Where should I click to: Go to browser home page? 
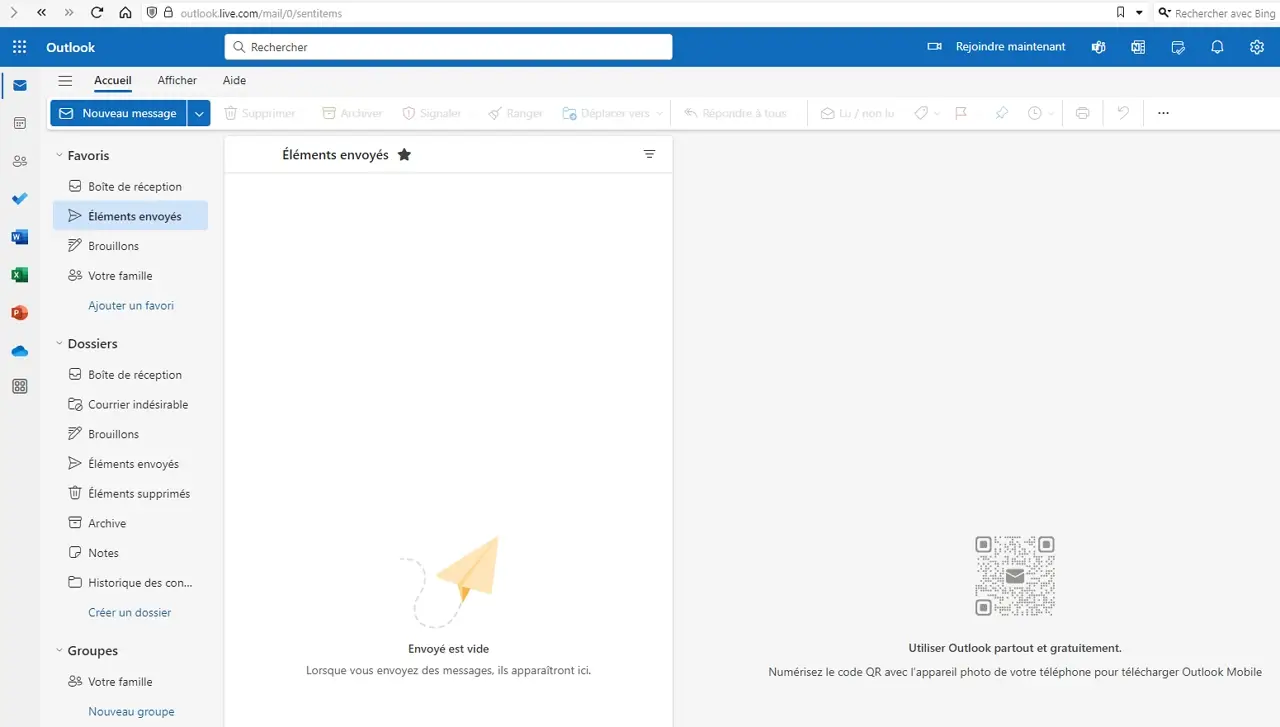tap(125, 13)
